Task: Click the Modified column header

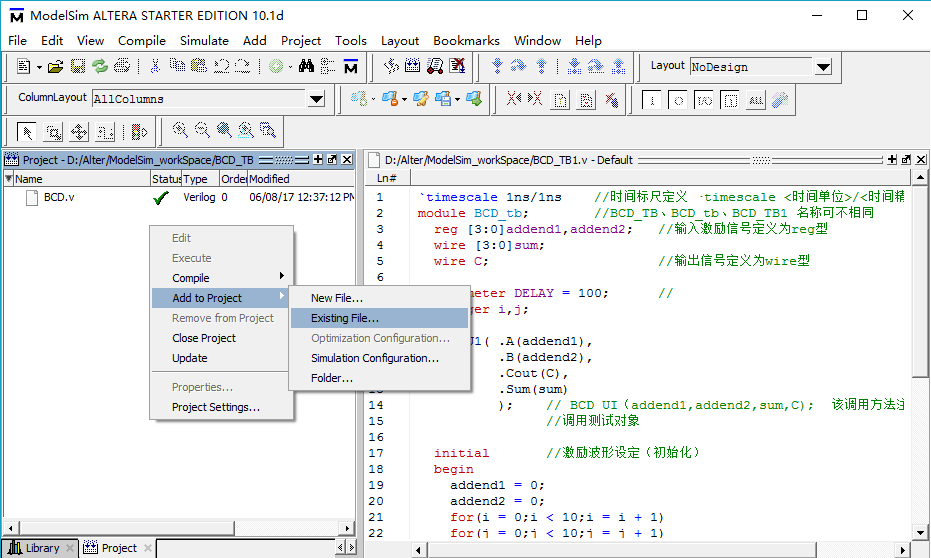Action: 301,179
